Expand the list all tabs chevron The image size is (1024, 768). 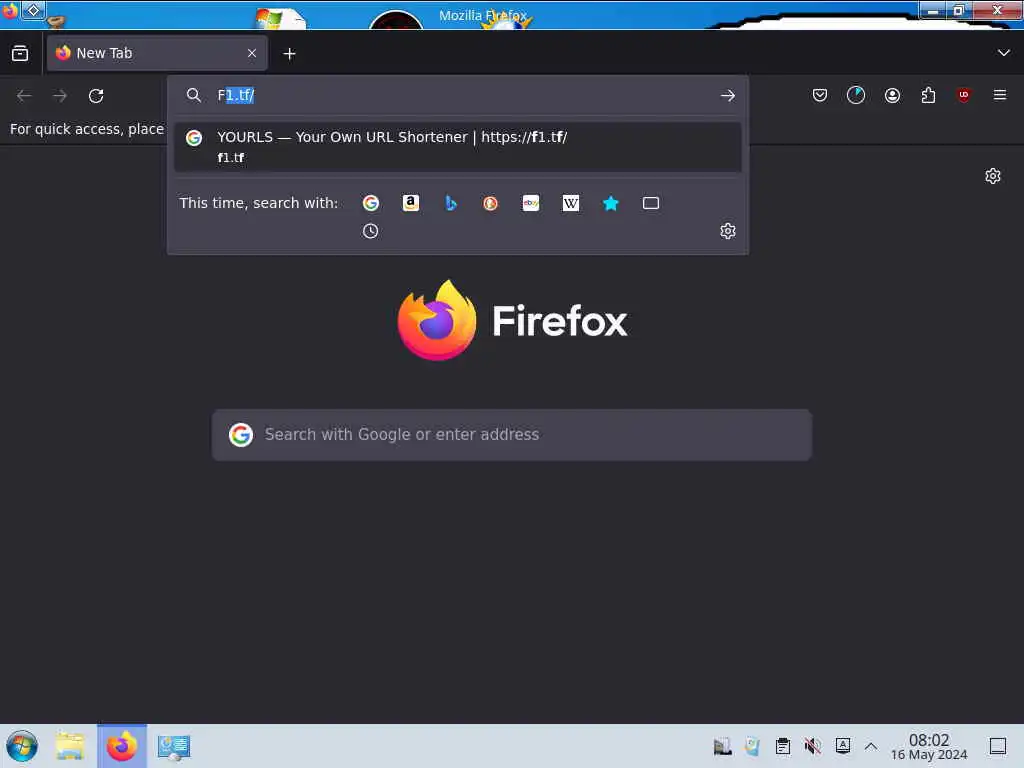[x=1003, y=53]
